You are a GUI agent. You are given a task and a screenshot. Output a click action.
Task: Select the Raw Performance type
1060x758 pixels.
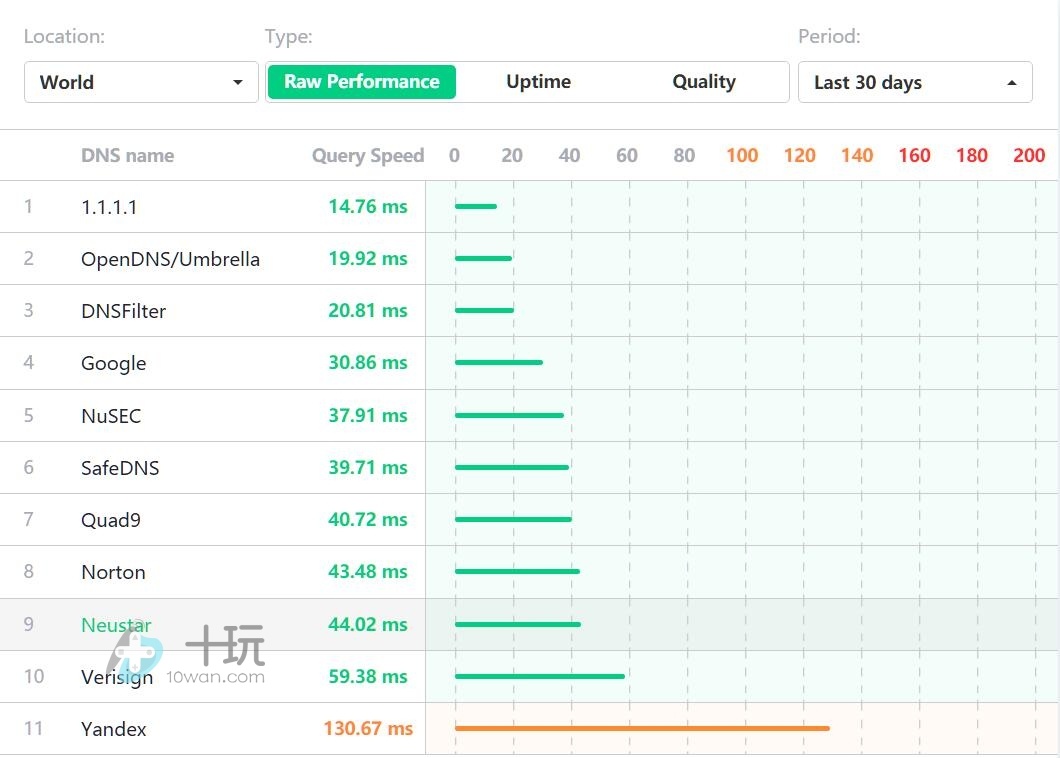(x=361, y=82)
